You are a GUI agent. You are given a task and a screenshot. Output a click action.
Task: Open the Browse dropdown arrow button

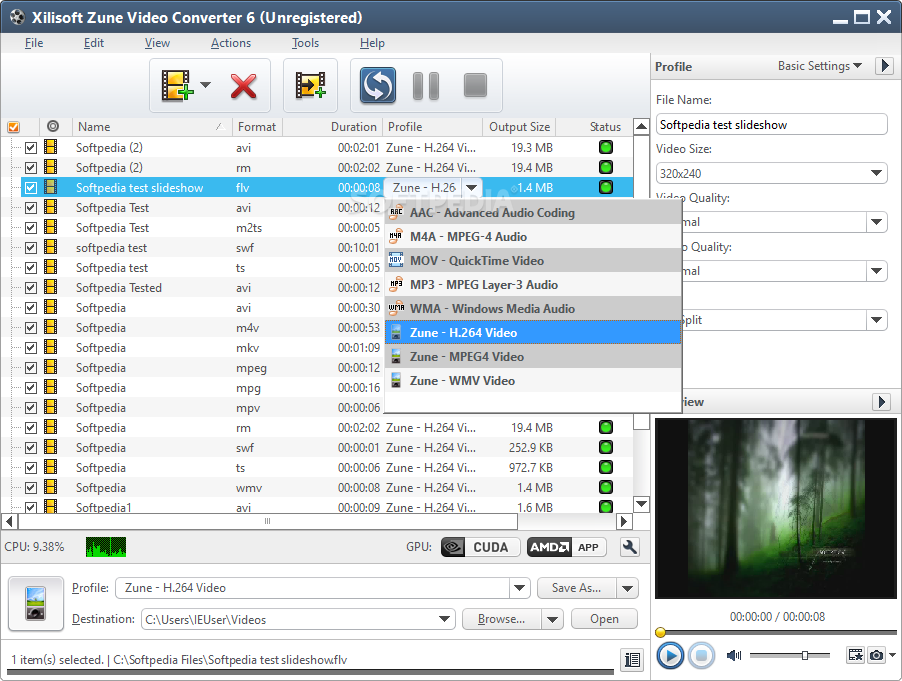(x=552, y=619)
